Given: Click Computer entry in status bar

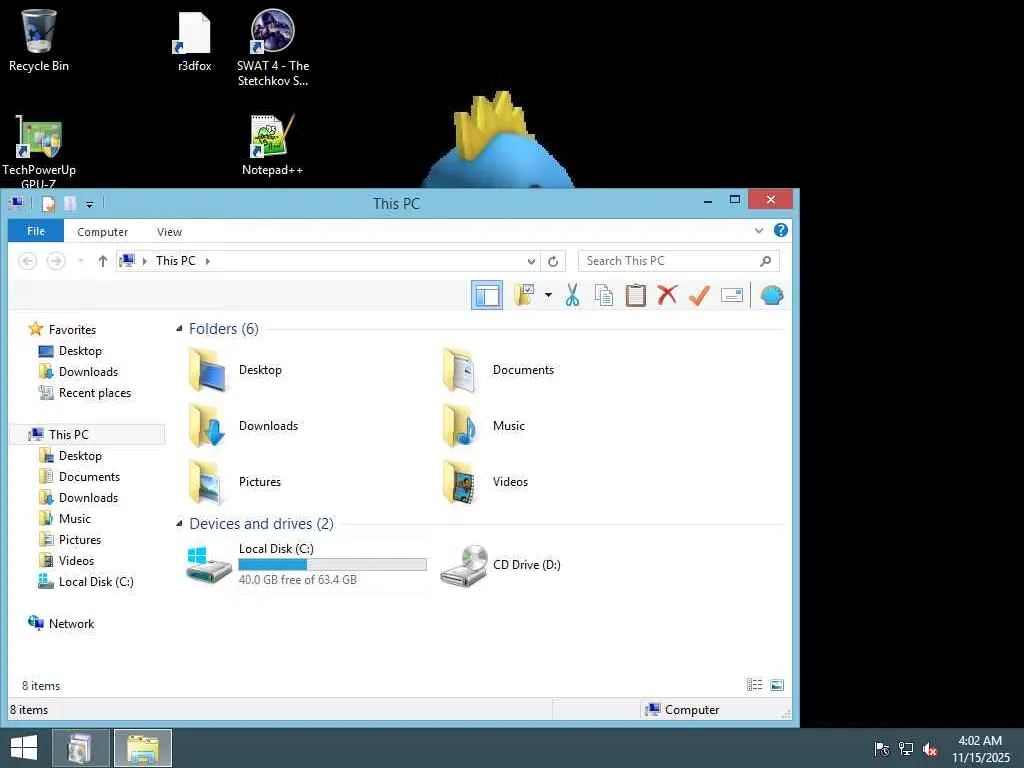Looking at the screenshot, I should (x=682, y=710).
